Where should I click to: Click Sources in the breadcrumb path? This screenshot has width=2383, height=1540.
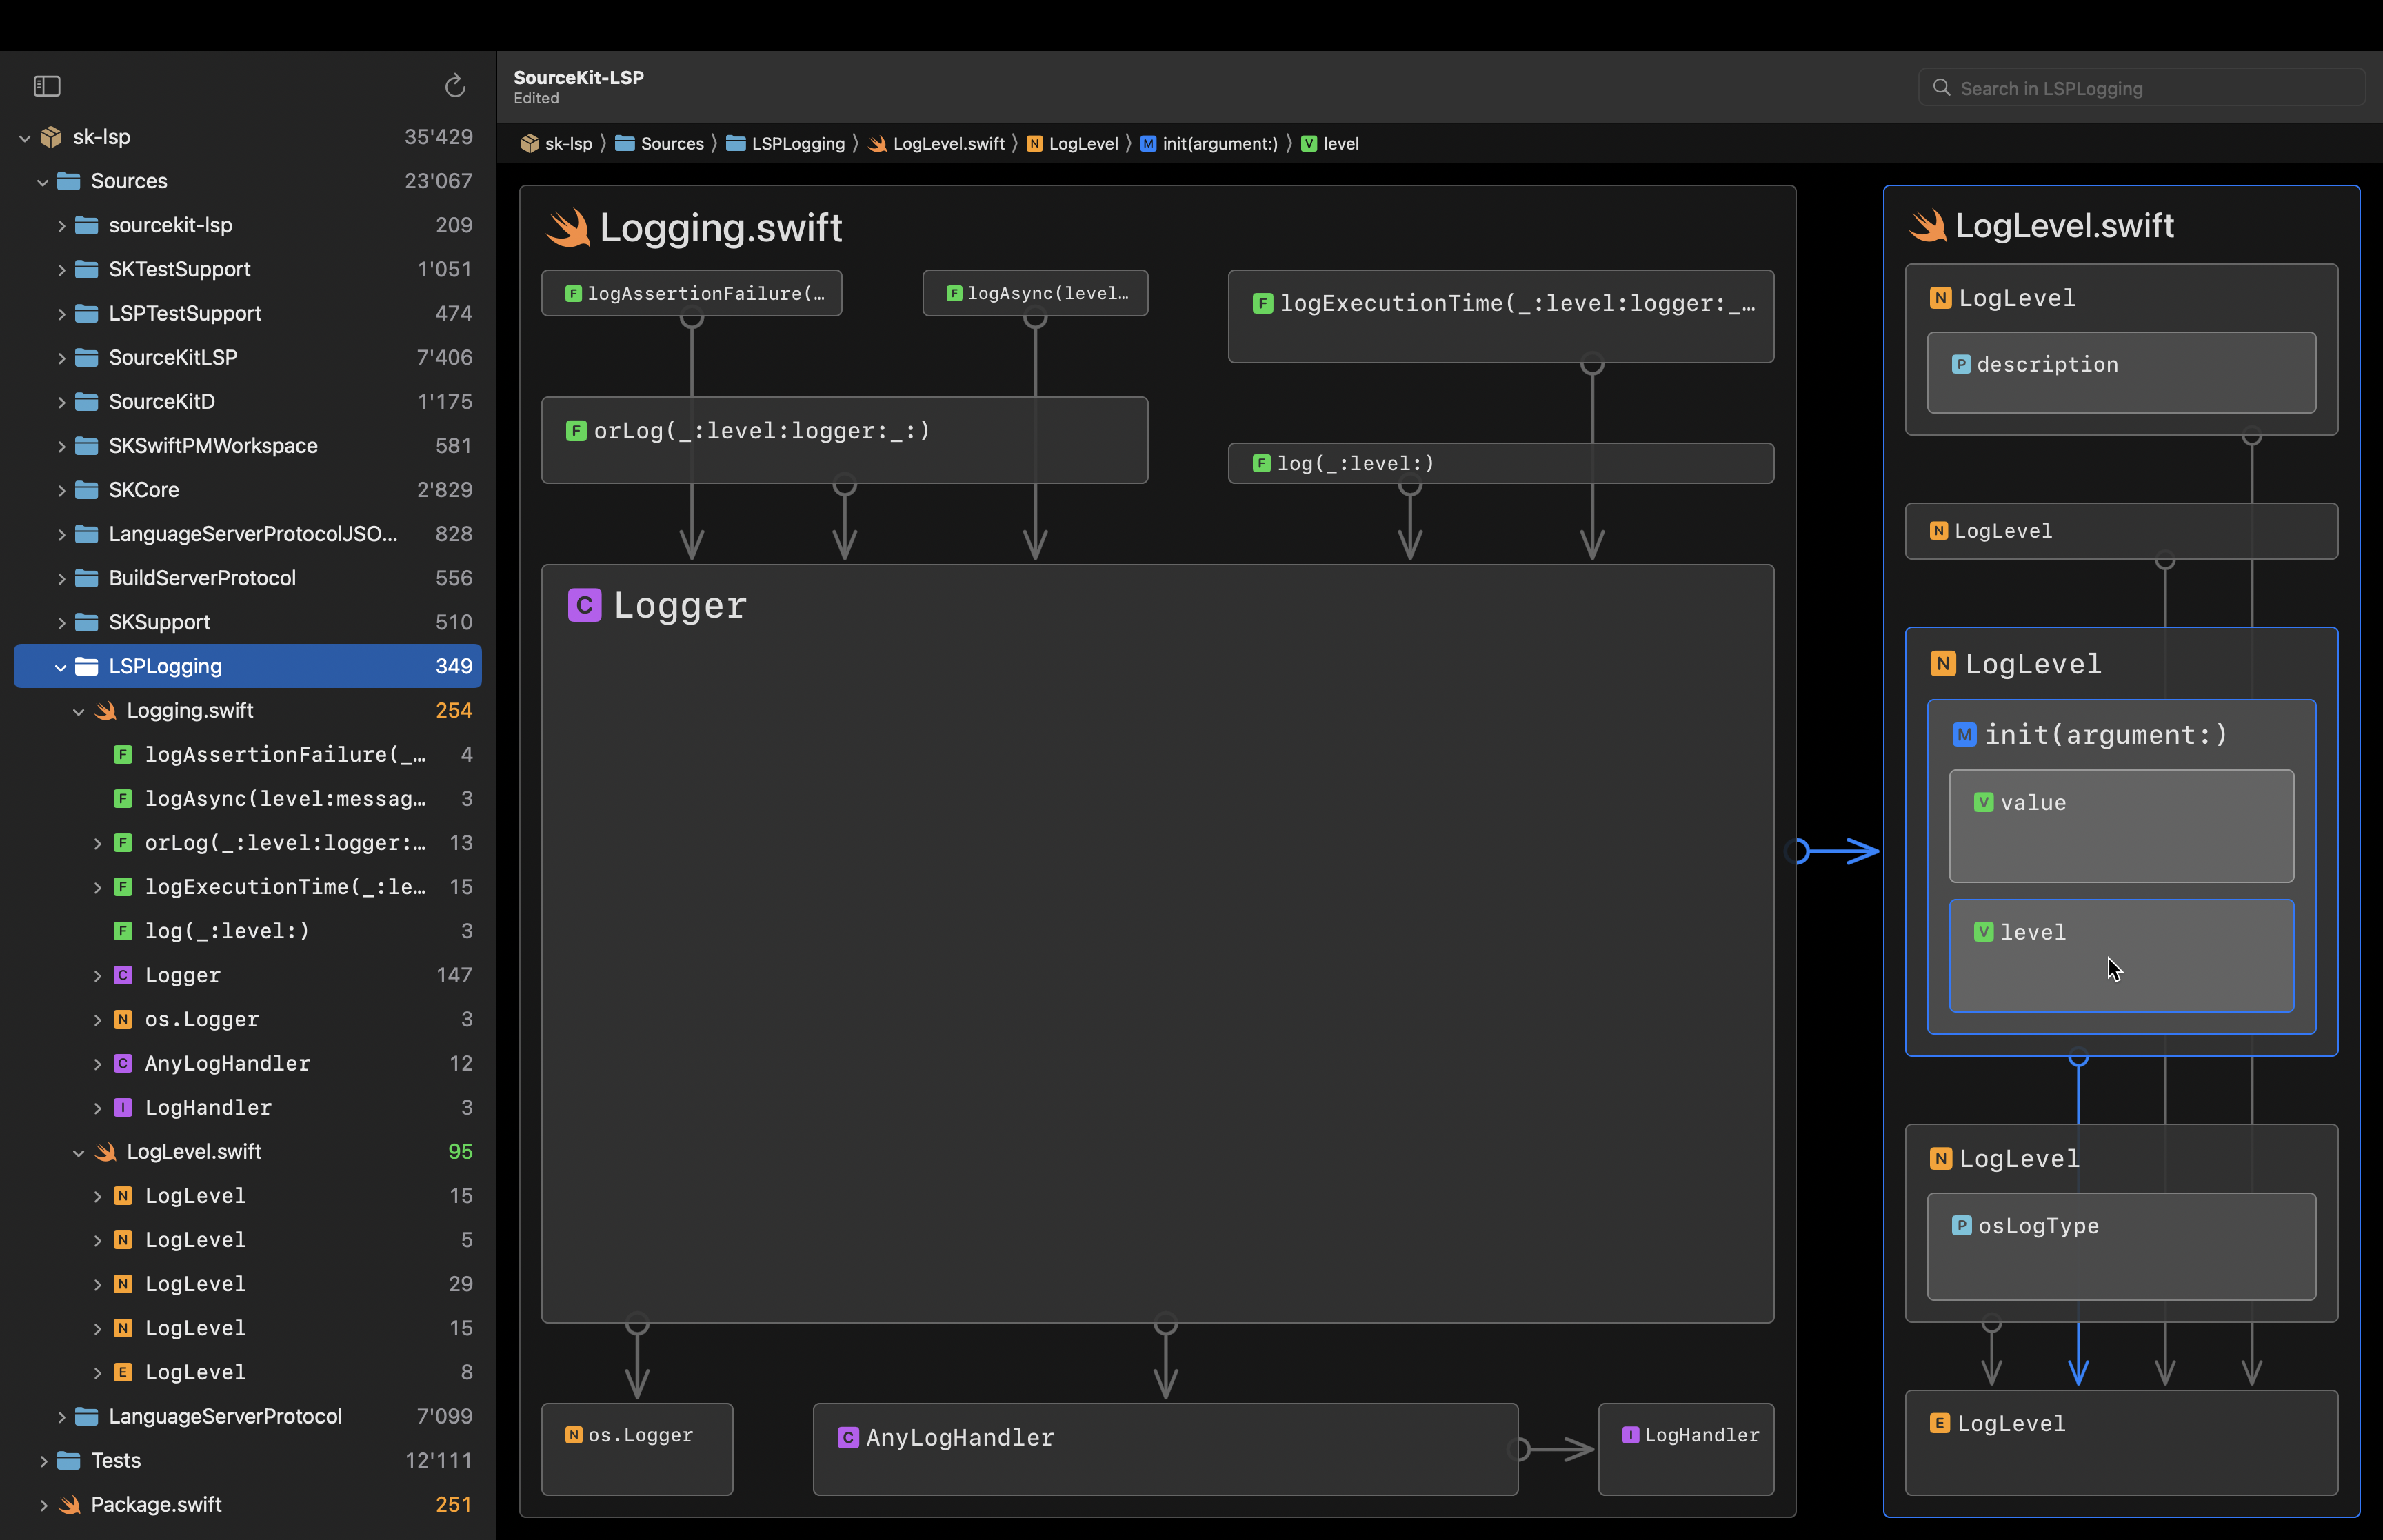coord(672,144)
